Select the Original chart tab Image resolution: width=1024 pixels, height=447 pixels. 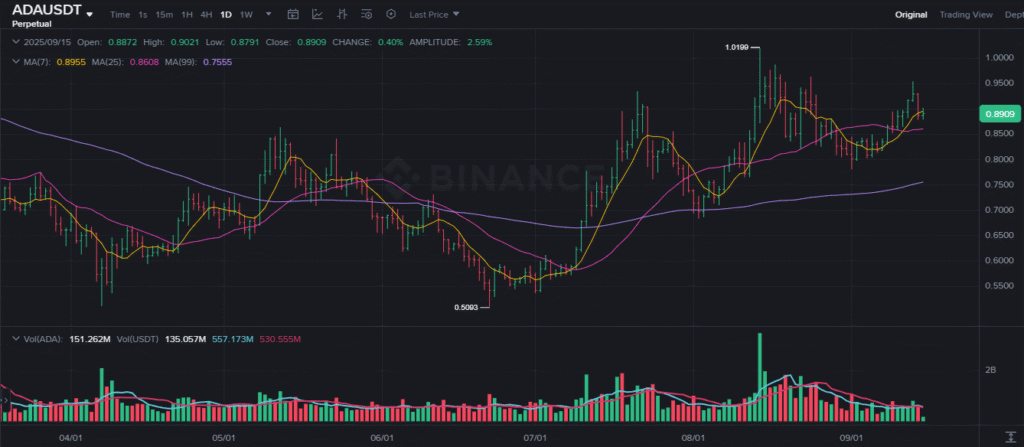(x=911, y=15)
